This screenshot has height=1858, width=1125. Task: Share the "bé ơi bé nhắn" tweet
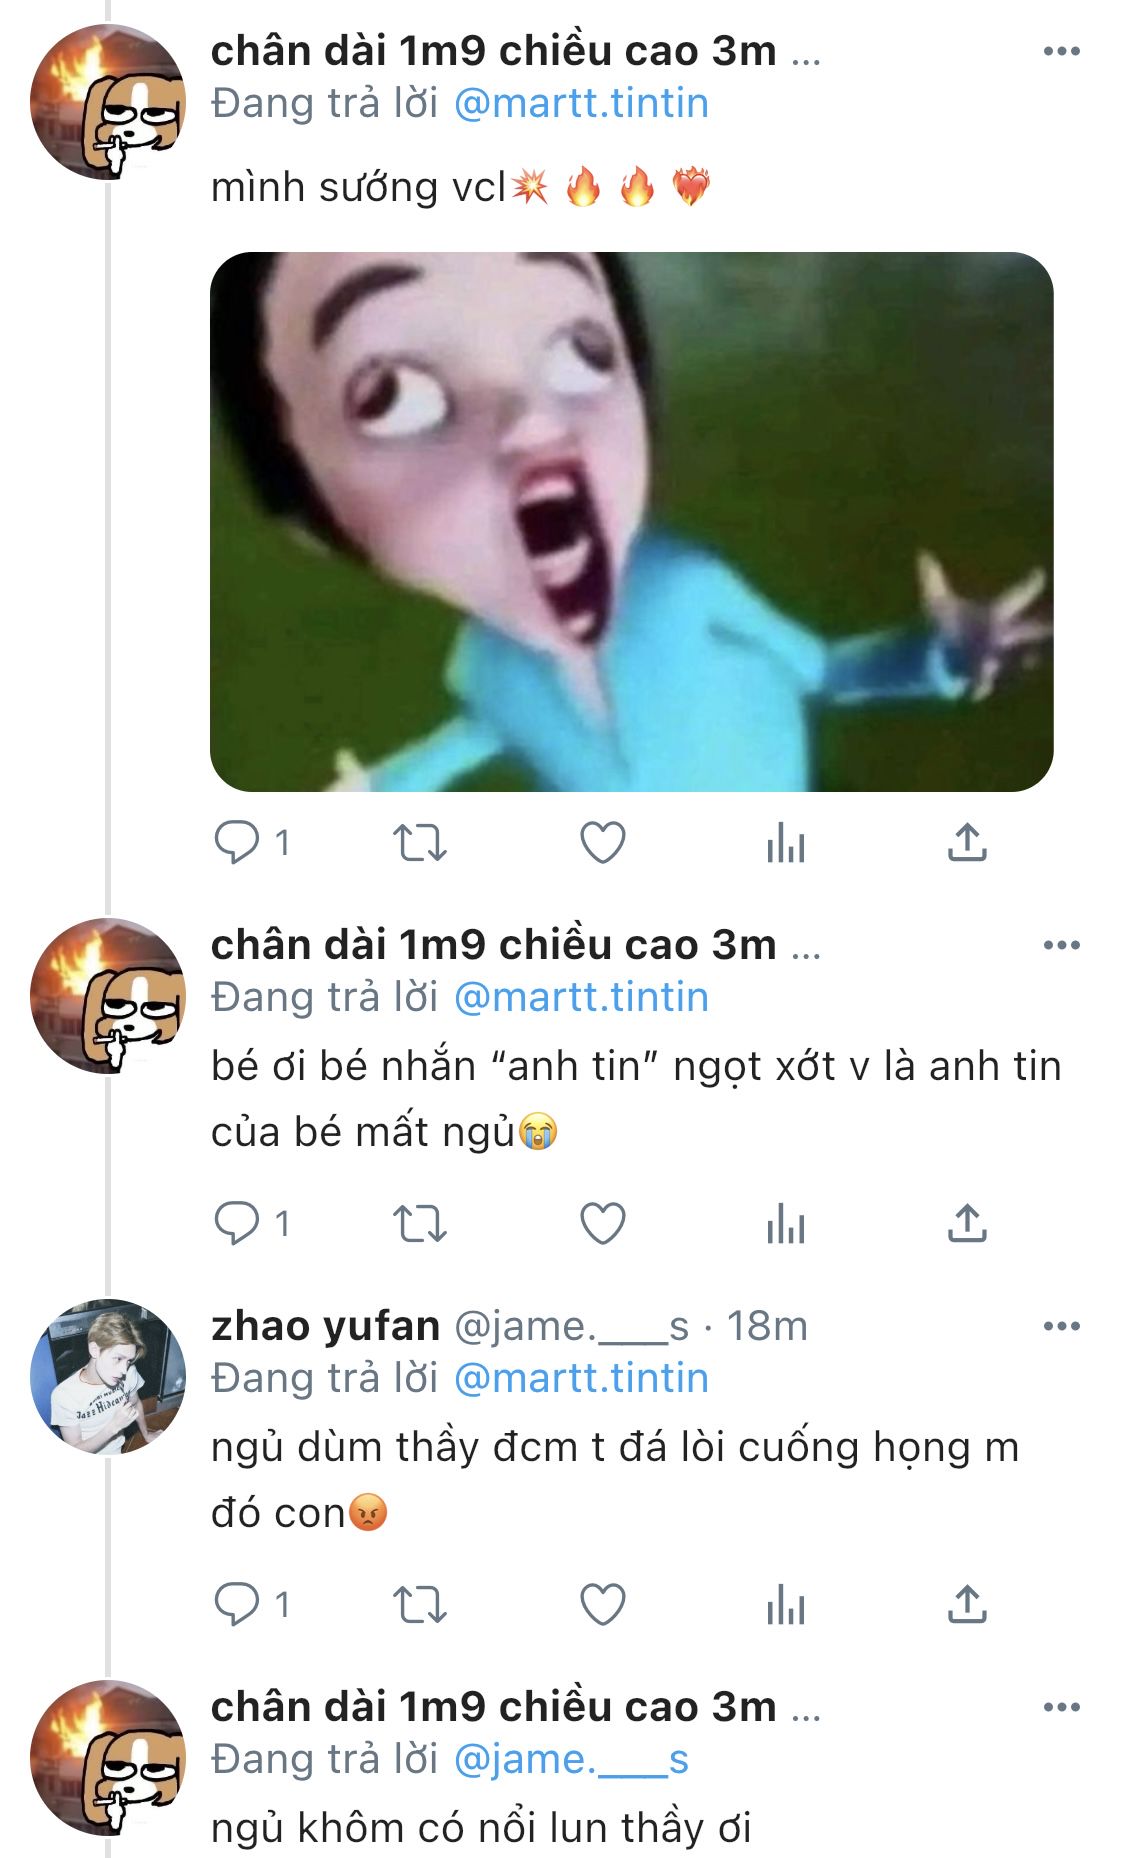point(967,1223)
